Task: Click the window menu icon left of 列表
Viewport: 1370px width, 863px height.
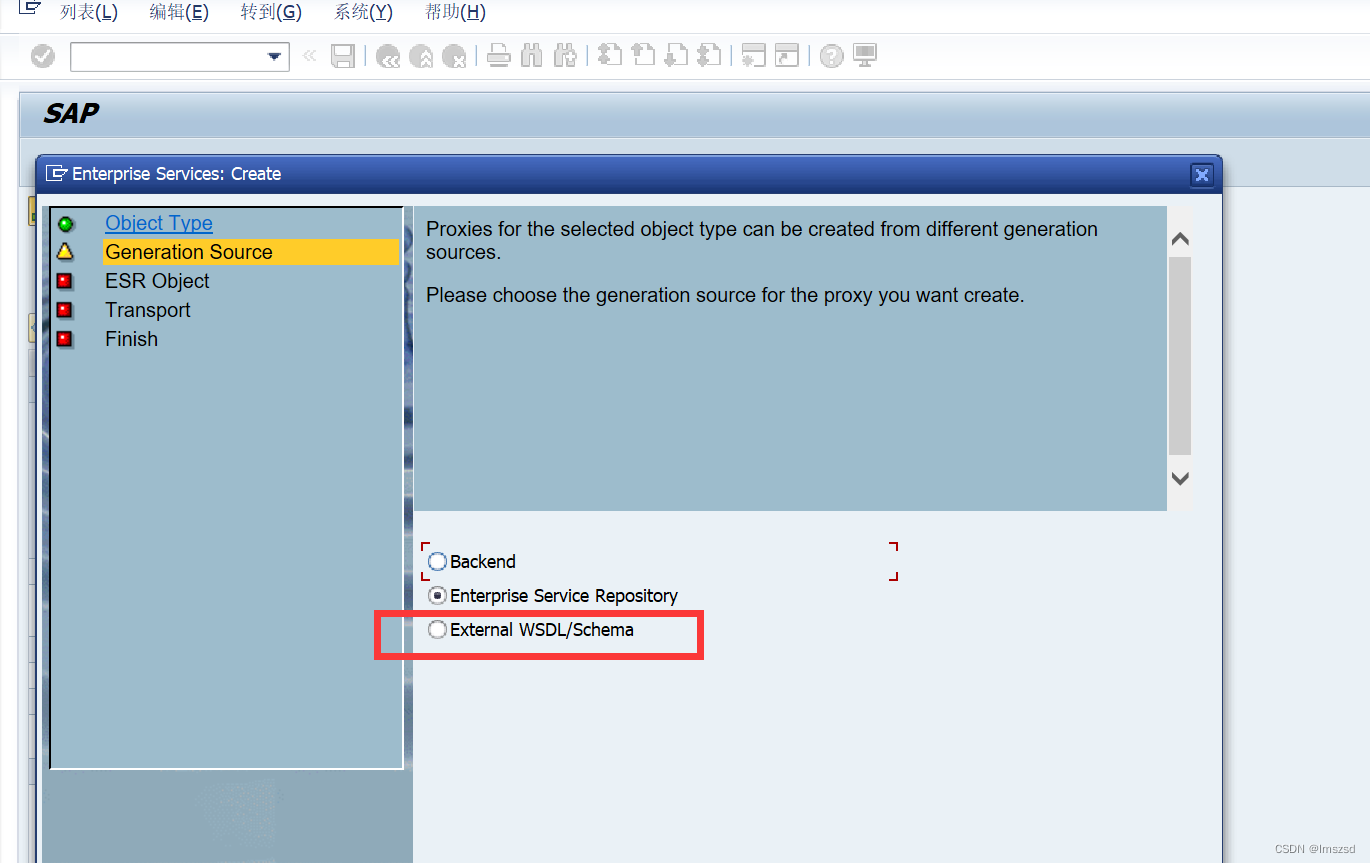Action: pyautogui.click(x=30, y=9)
